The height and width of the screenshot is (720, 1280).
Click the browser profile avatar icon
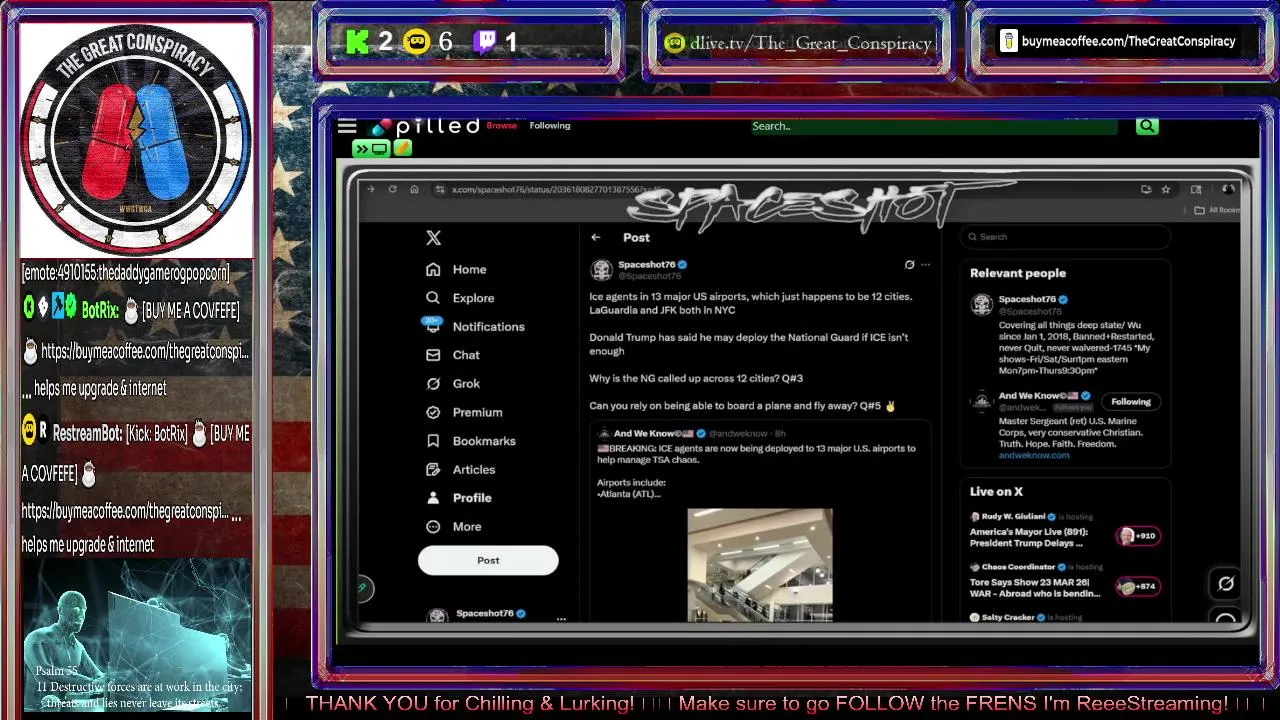pyautogui.click(x=1228, y=189)
